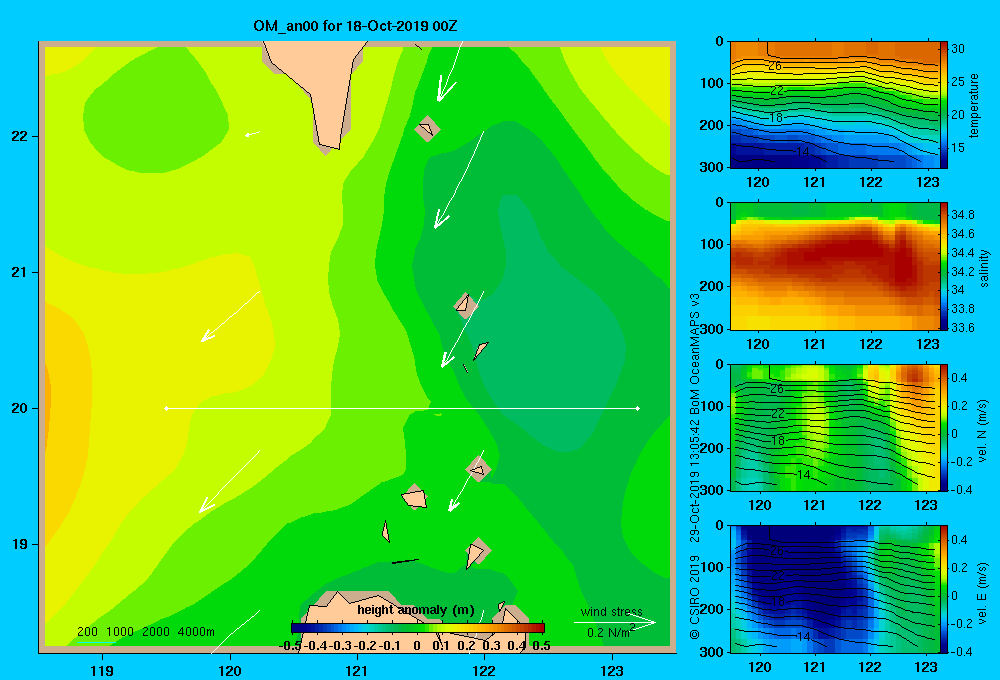1000x680 pixels.
Task: Click the wind arrow near 21.7N 121.8E
Action: (459, 180)
